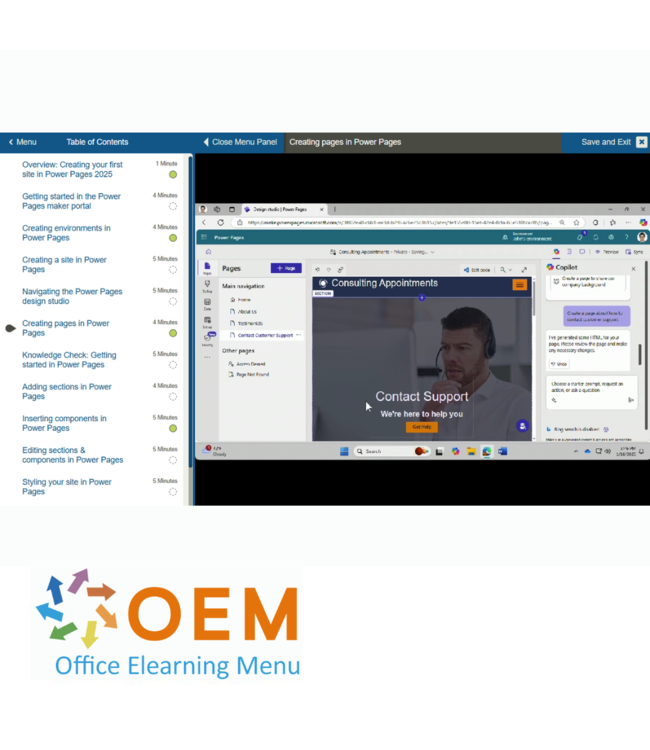Image resolution: width=650 pixels, height=750 pixels.
Task: Click status circle for Inserting components lesson
Action: [173, 428]
